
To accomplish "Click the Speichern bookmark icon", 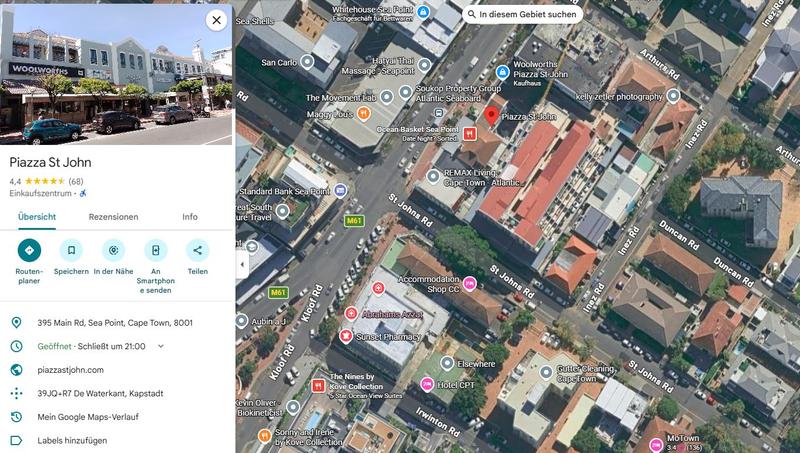I will (x=71, y=250).
